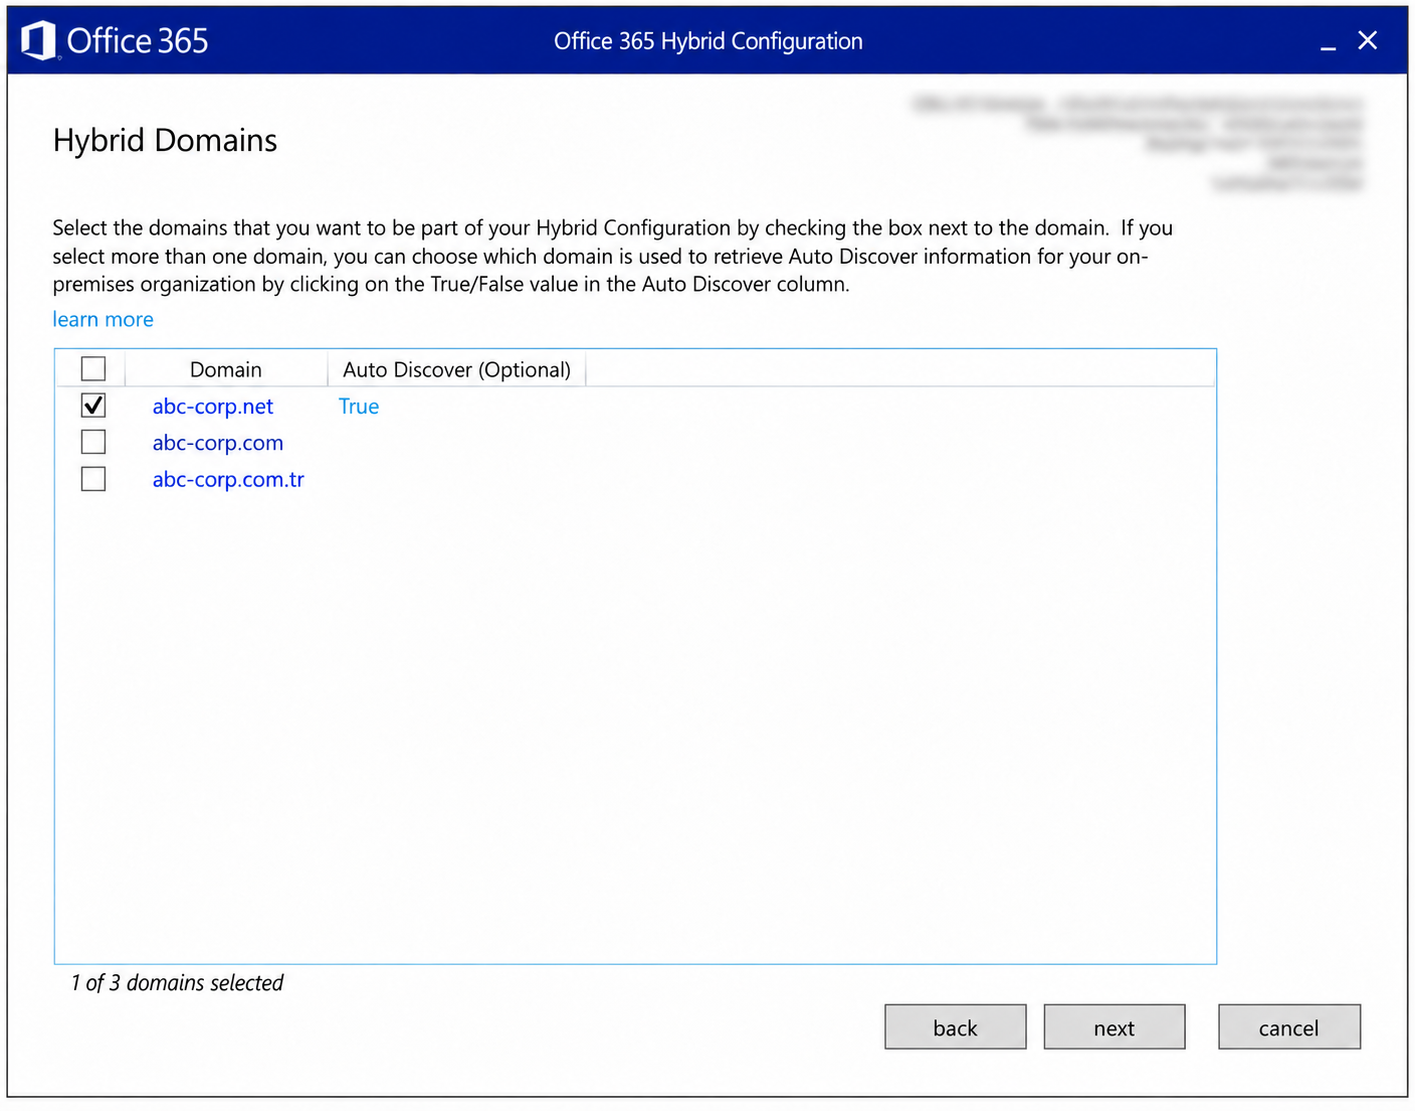The height and width of the screenshot is (1111, 1415).
Task: Go back to the previous step
Action: [955, 1027]
